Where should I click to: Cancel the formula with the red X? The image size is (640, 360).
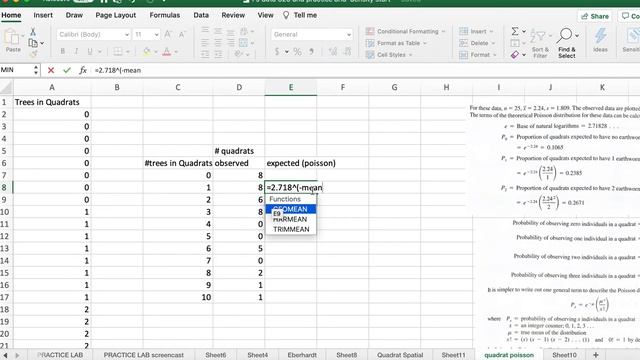click(51, 70)
